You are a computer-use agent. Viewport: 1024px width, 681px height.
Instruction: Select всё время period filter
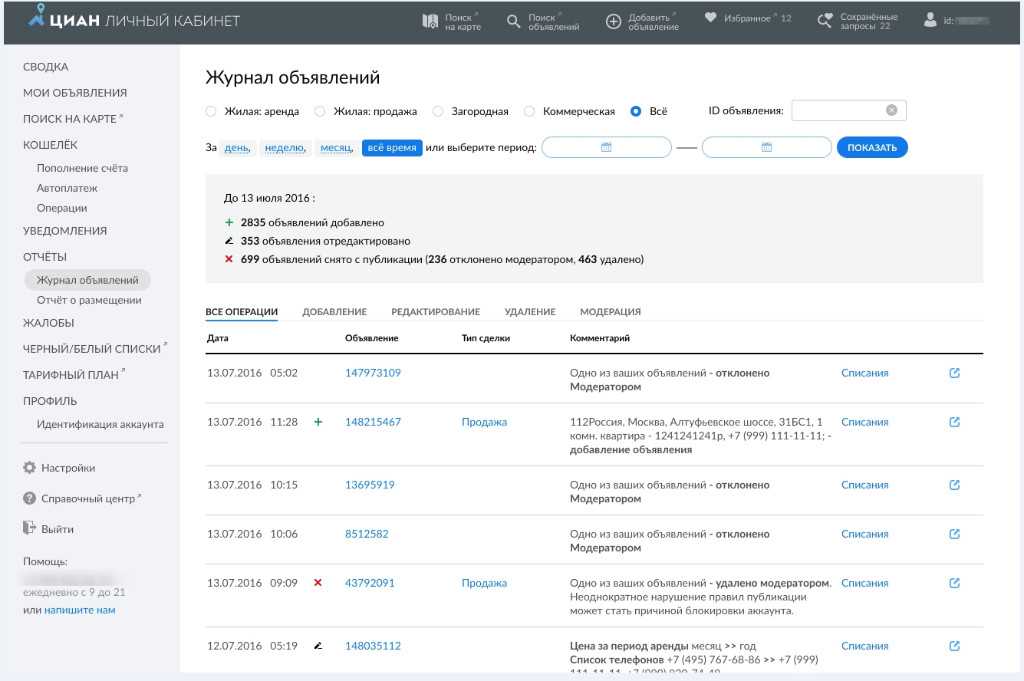click(392, 148)
